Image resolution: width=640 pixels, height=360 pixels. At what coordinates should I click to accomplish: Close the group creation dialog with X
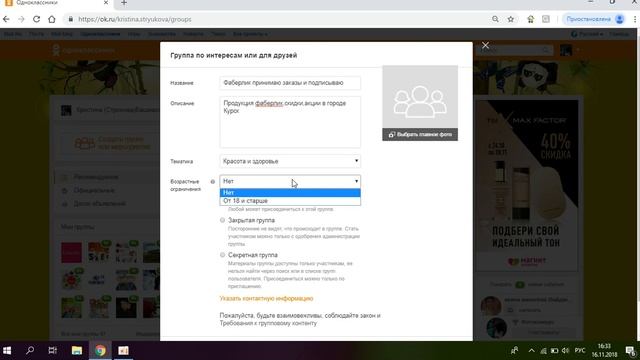click(x=485, y=45)
